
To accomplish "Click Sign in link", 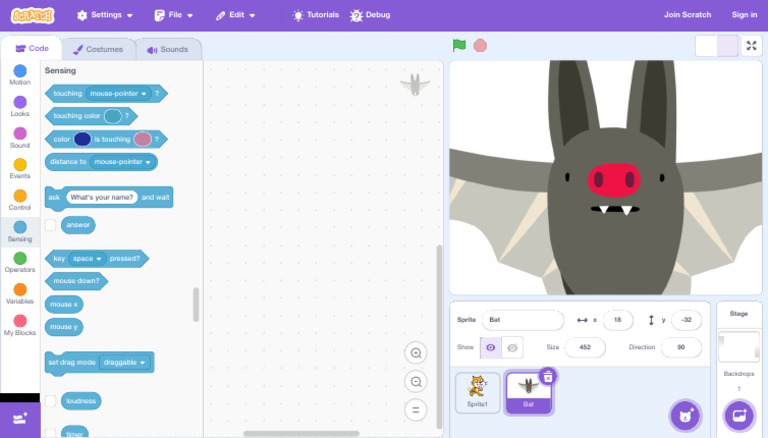I will 744,15.
